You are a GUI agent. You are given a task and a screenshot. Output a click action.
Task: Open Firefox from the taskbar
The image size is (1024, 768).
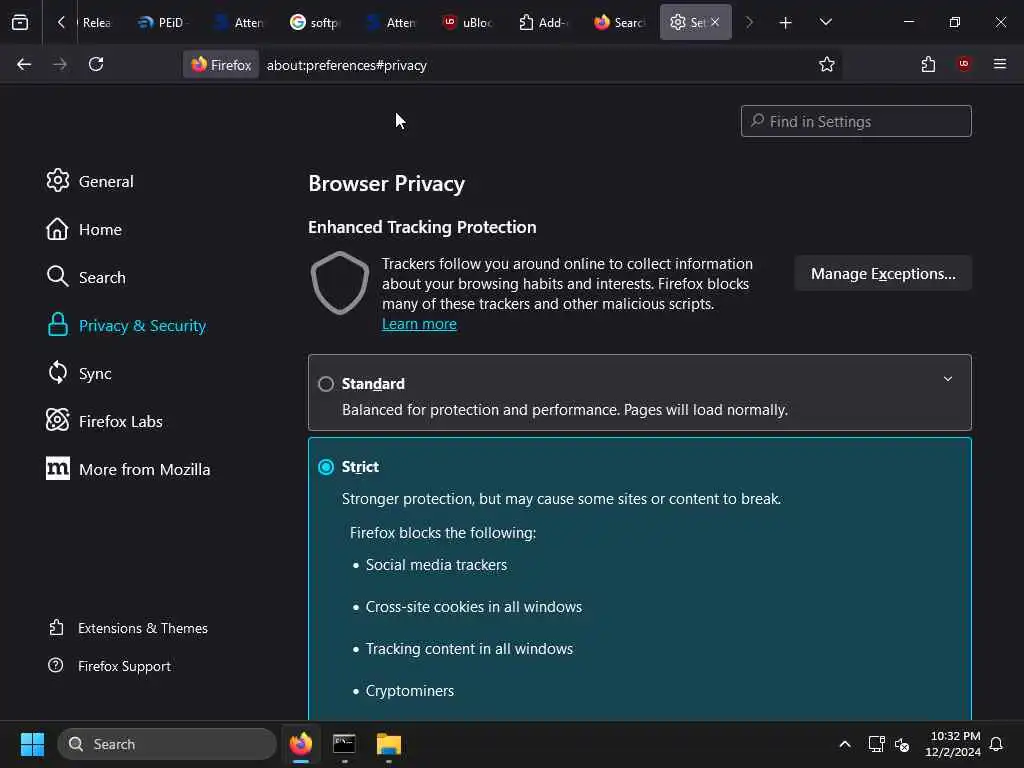[x=301, y=744]
